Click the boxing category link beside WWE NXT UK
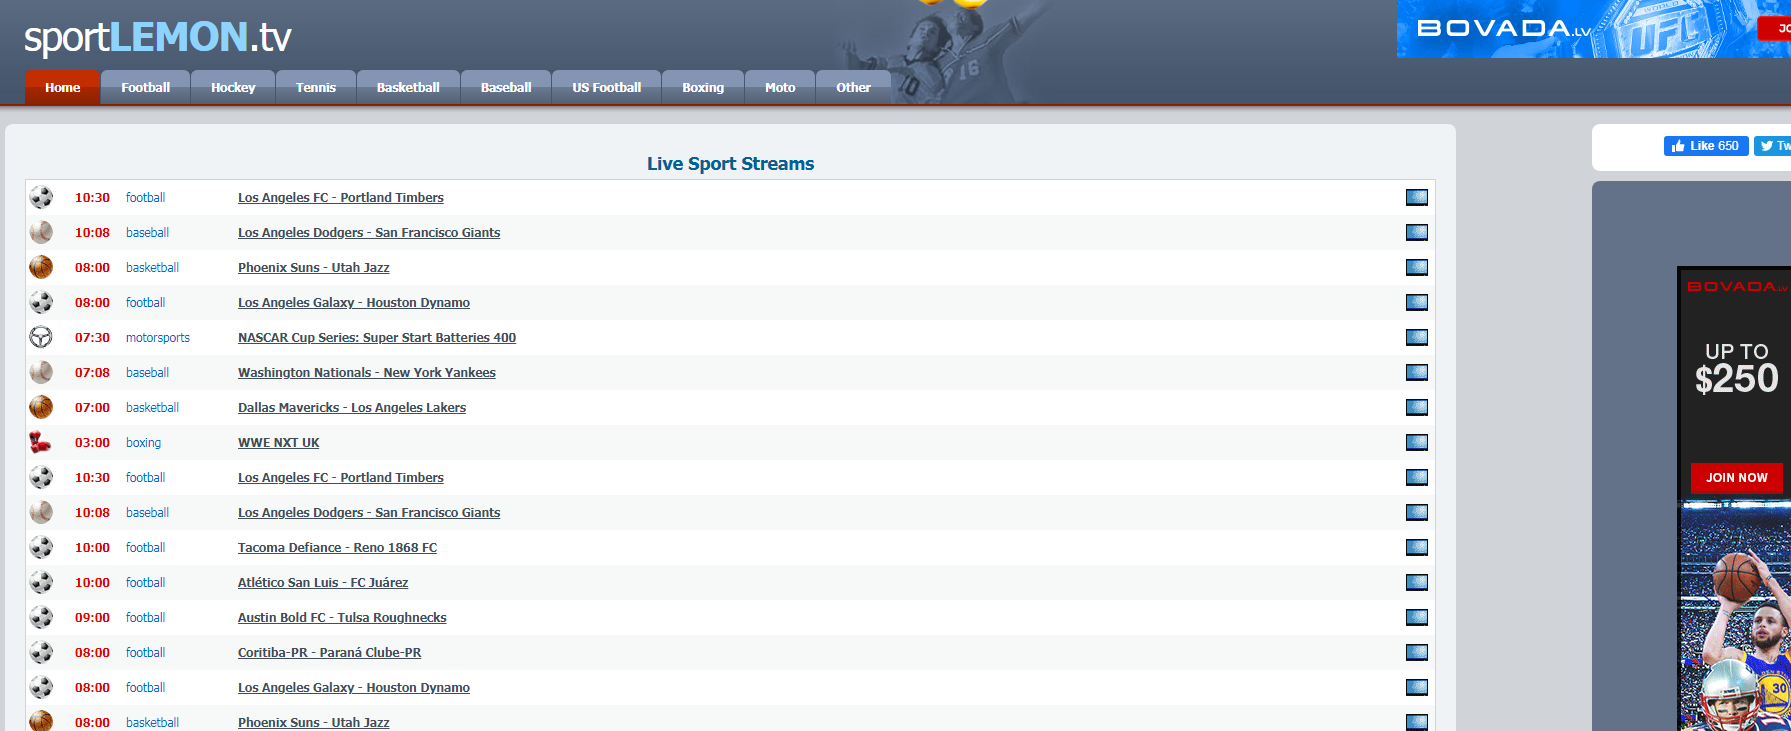 (x=143, y=443)
